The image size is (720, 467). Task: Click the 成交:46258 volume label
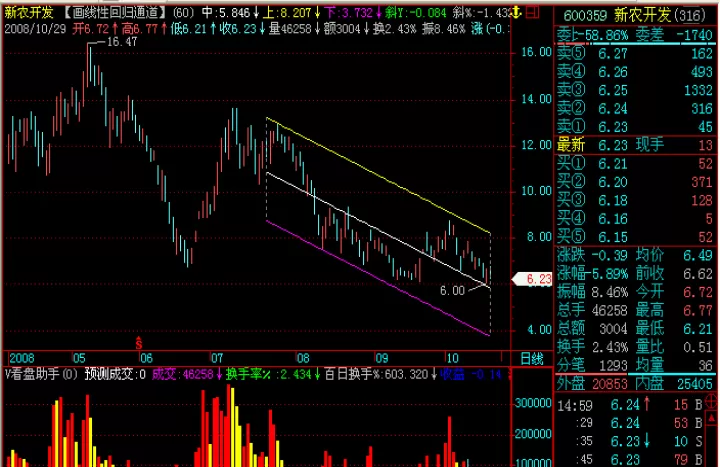pos(182,374)
